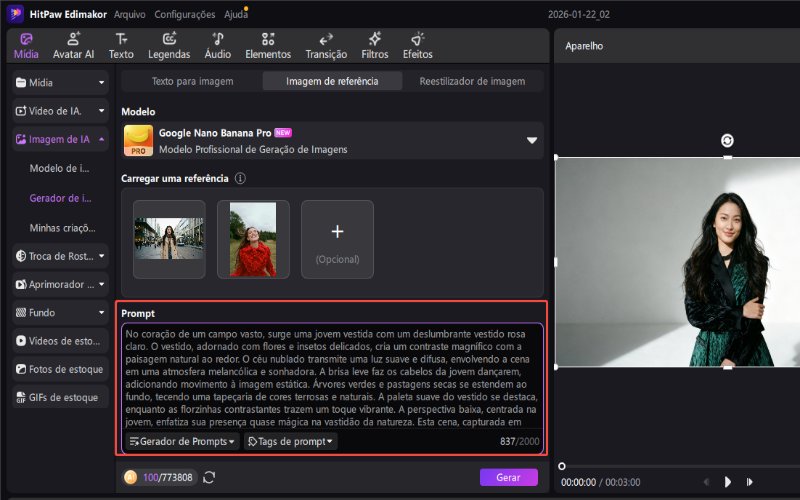The image size is (800, 500).
Task: Switch to Imagem de referência tab
Action: tap(332, 81)
